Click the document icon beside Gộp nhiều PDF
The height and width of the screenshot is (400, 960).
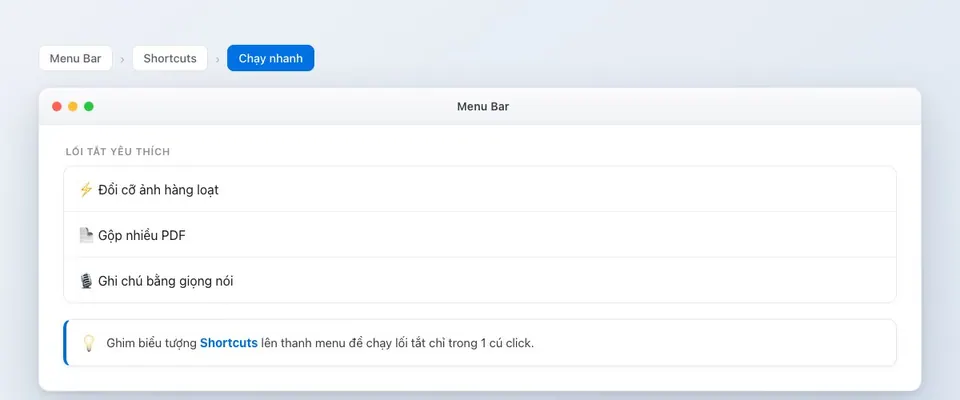coord(86,235)
